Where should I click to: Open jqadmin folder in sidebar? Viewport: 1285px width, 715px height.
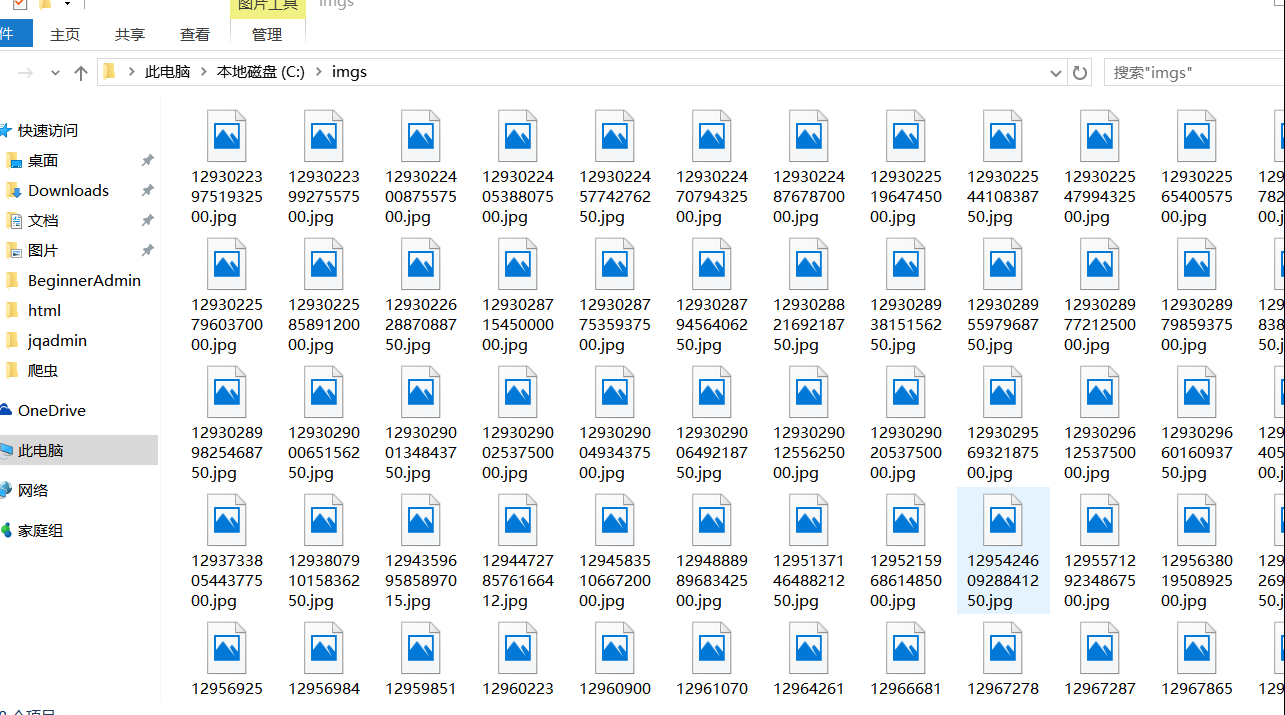click(57, 340)
